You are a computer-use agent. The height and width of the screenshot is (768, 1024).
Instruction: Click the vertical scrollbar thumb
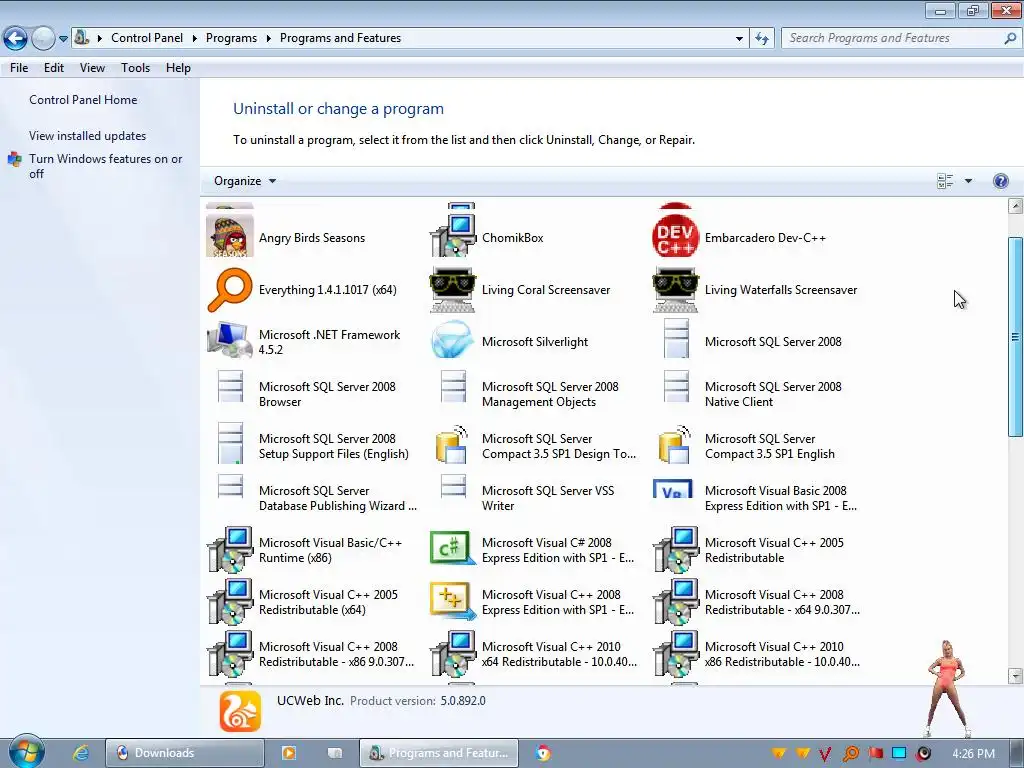(x=1015, y=337)
